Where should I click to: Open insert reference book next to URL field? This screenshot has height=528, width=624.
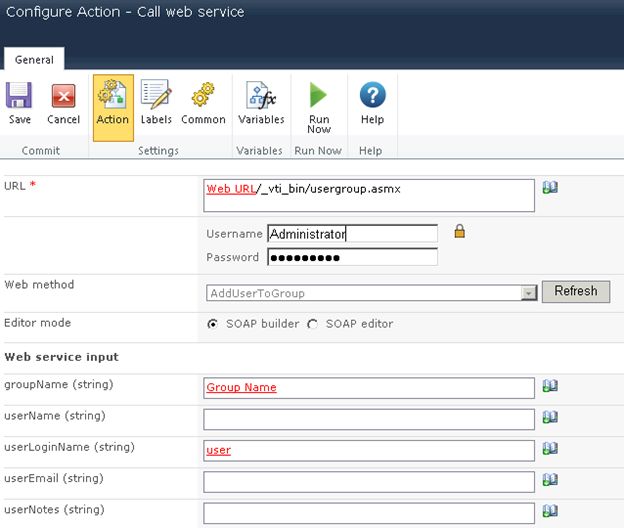coord(550,187)
